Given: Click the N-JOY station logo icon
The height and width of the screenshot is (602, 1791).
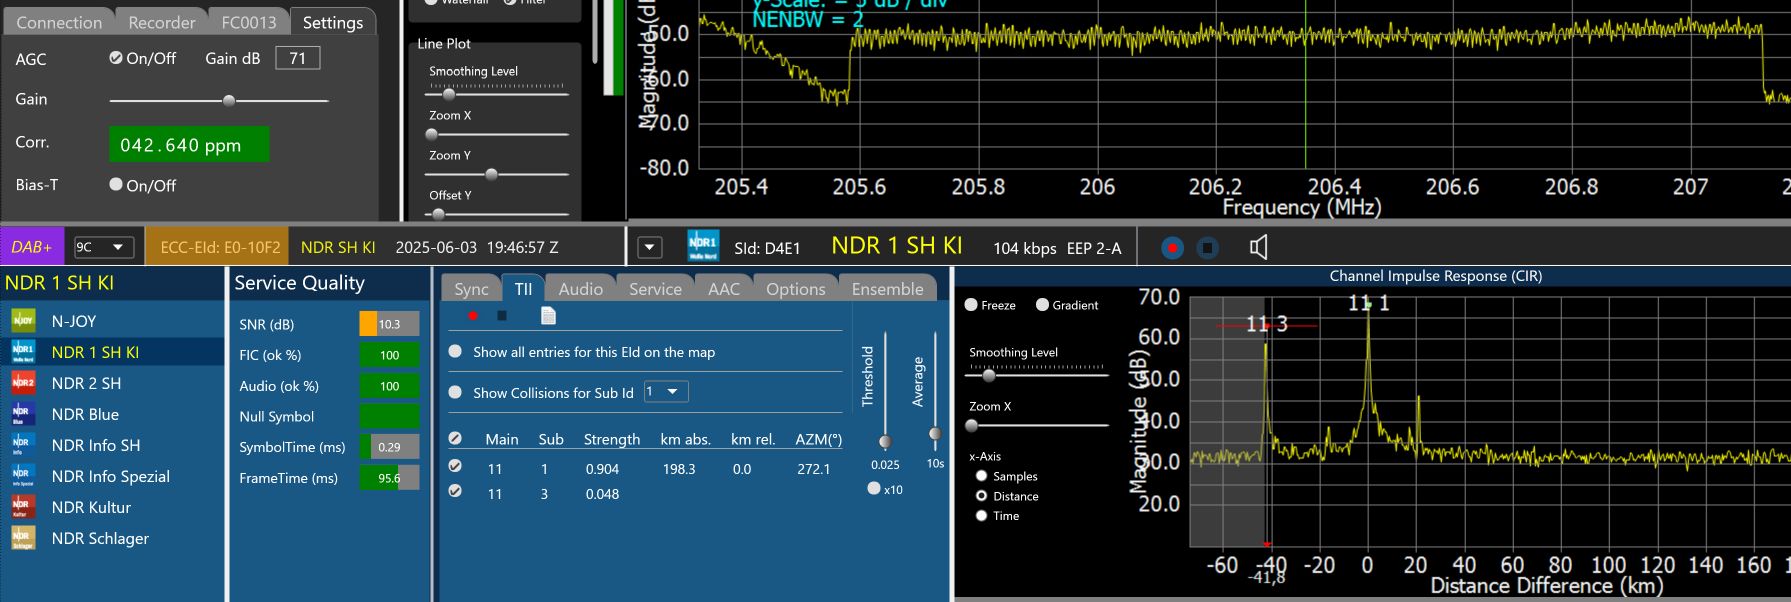Looking at the screenshot, I should [22, 321].
